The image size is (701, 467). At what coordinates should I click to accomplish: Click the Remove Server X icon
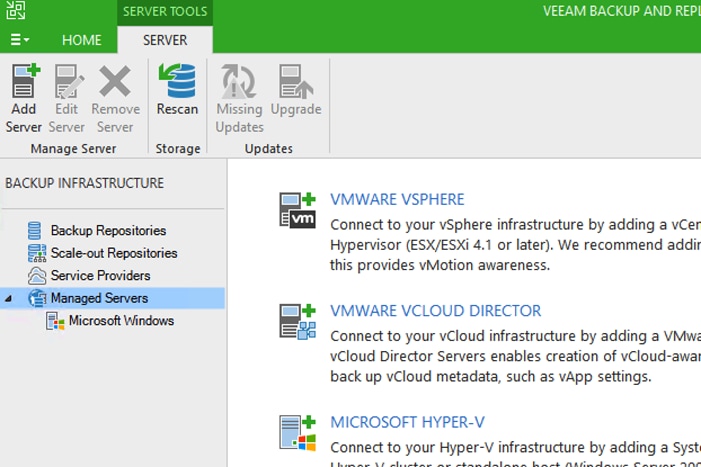pyautogui.click(x=115, y=81)
